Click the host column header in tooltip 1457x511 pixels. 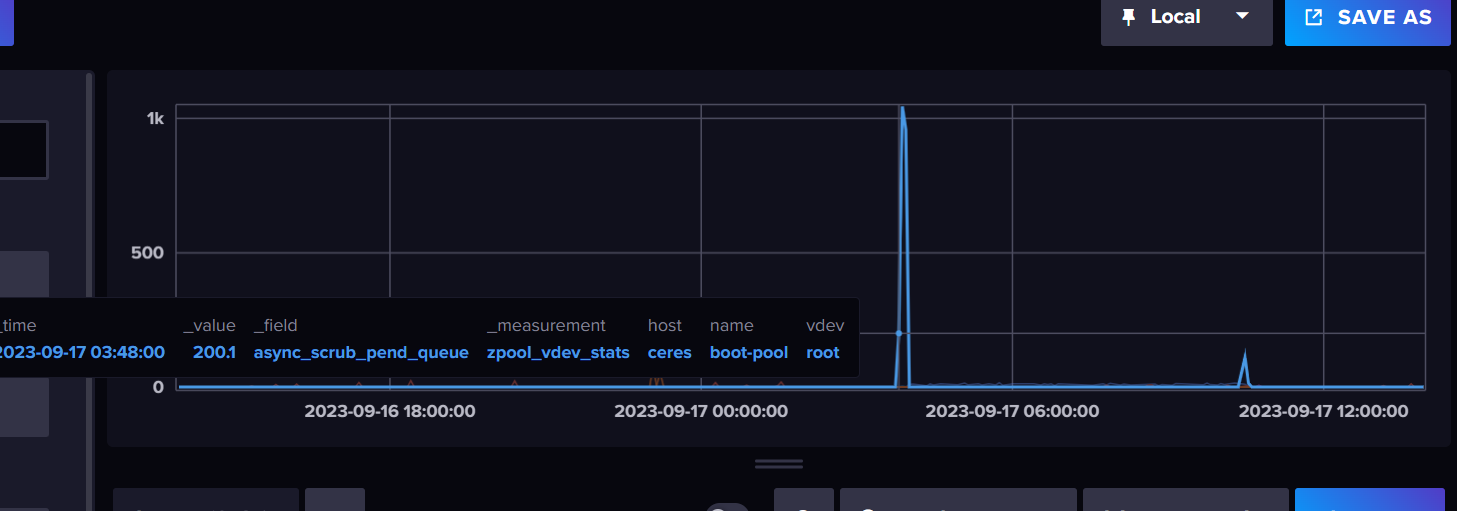pos(665,325)
